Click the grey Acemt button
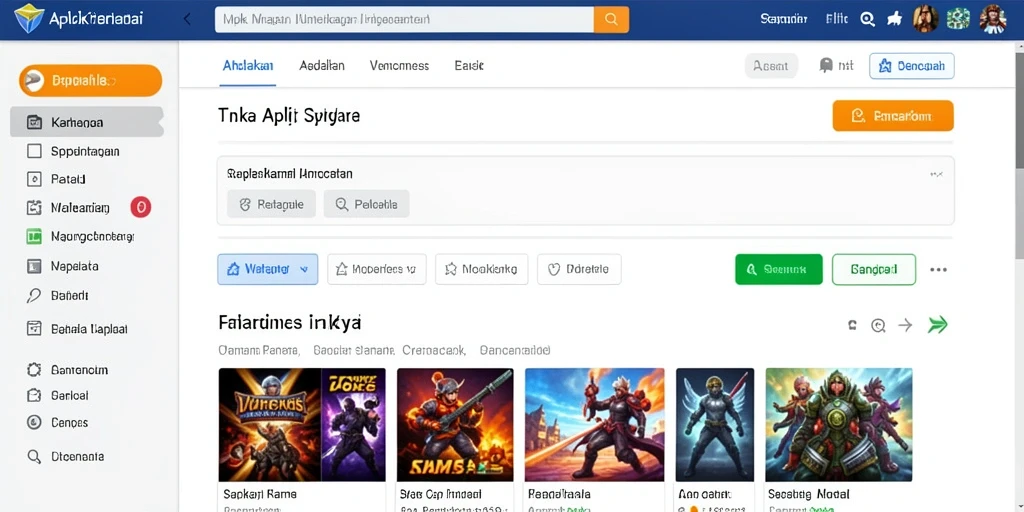The height and width of the screenshot is (512, 1024). (771, 66)
